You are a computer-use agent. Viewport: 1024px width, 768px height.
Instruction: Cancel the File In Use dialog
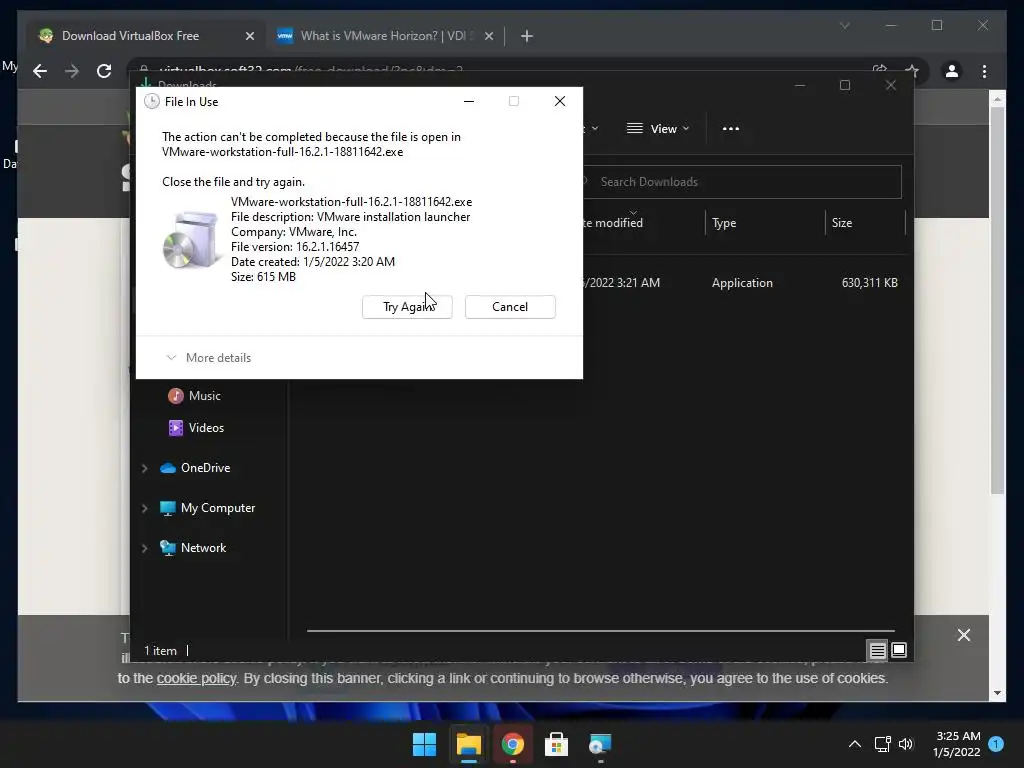coord(510,307)
